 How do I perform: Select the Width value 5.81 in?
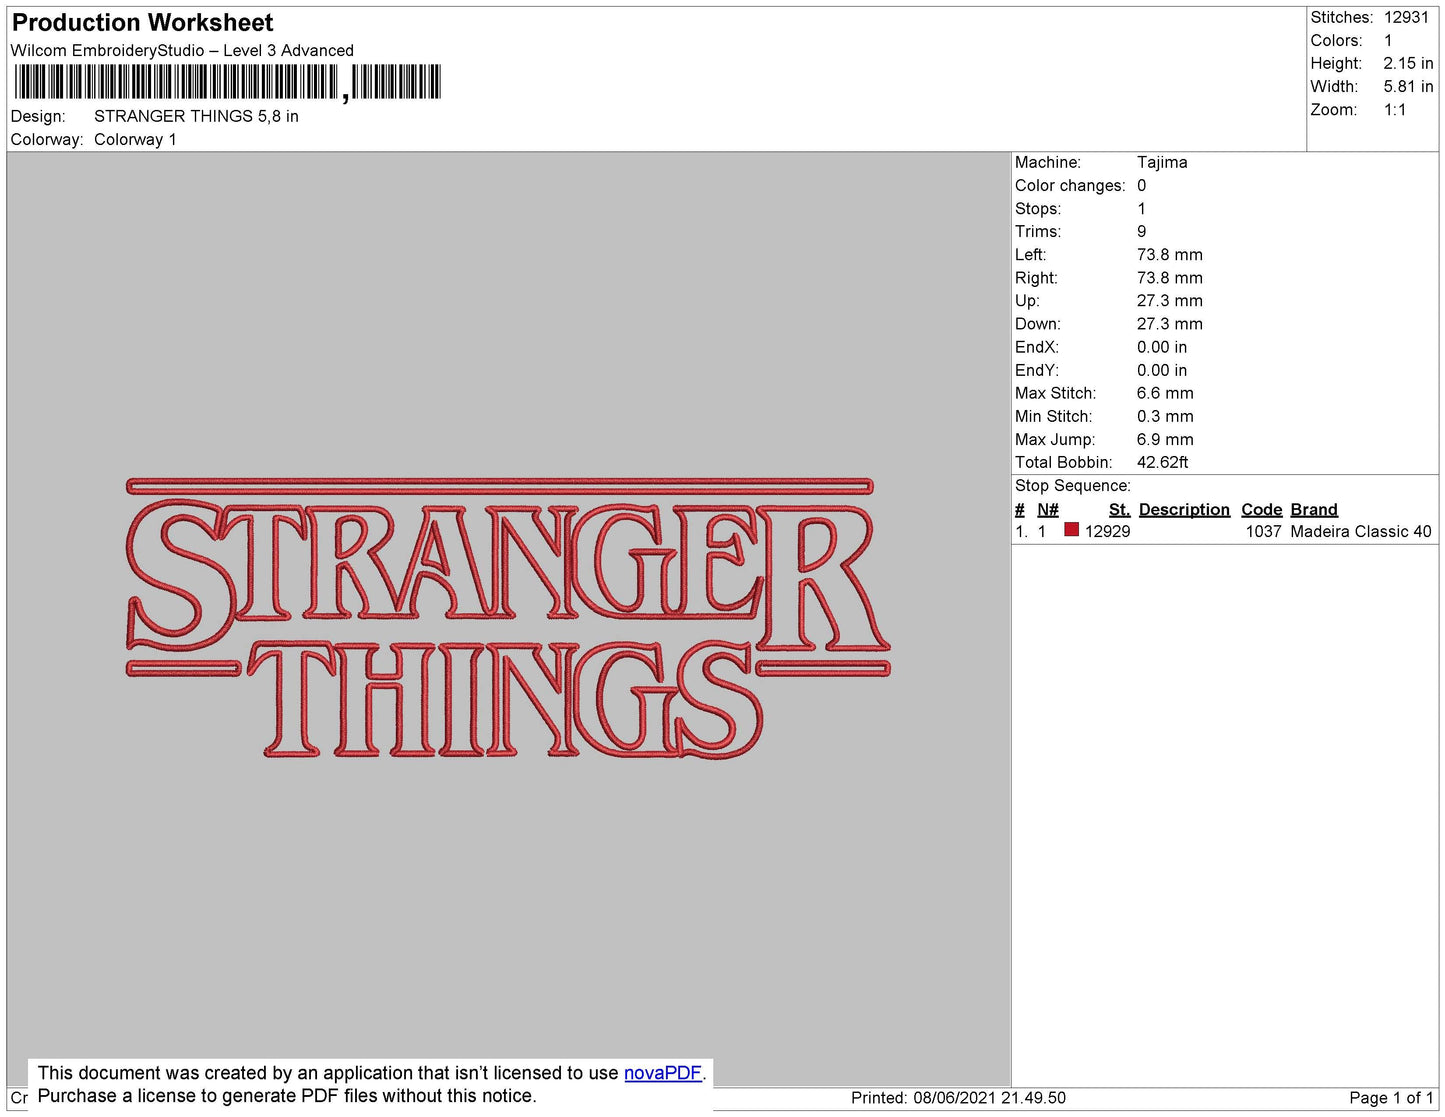click(1408, 86)
